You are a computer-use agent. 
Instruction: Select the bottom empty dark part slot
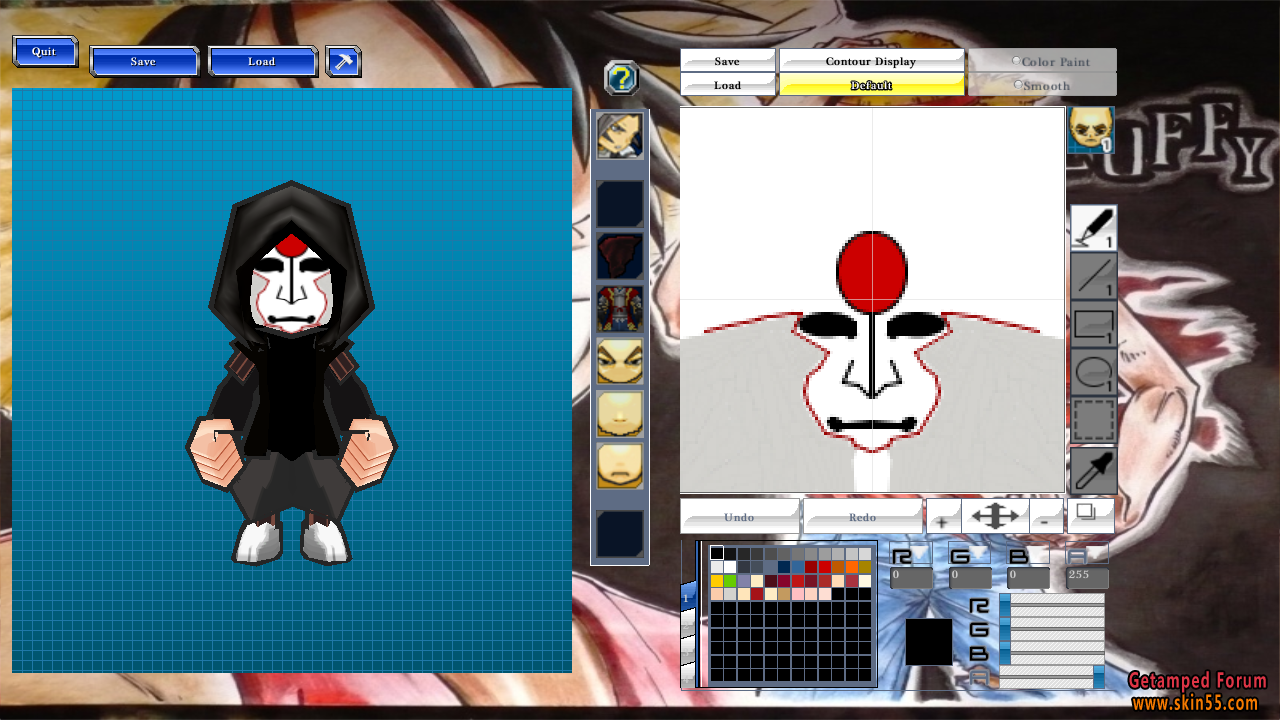[620, 533]
